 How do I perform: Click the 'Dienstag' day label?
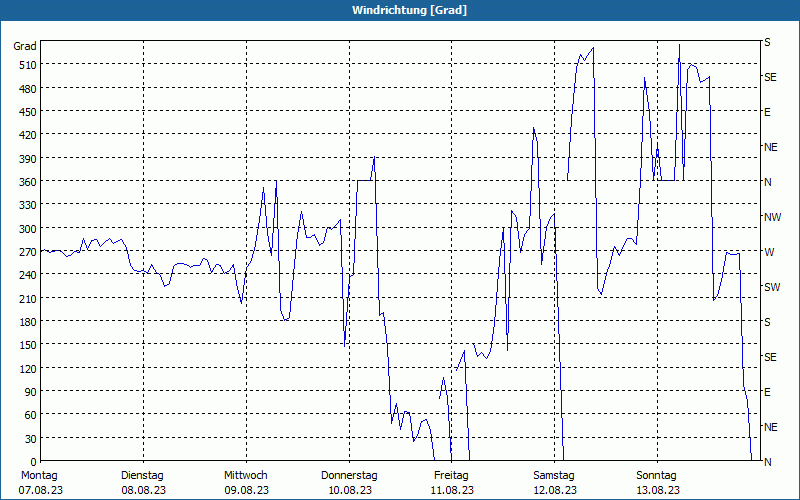click(x=142, y=475)
